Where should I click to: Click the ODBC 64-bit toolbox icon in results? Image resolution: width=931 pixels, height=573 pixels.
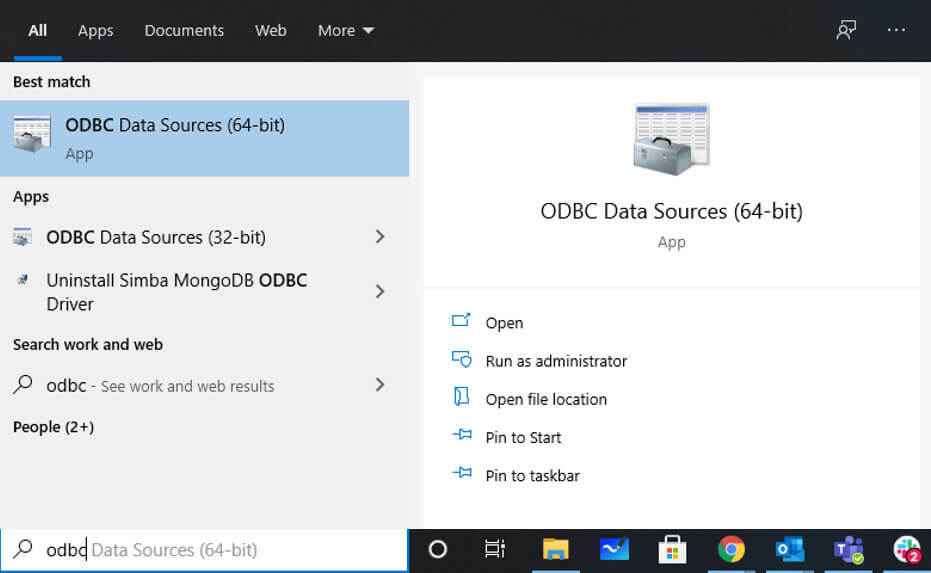coord(32,134)
